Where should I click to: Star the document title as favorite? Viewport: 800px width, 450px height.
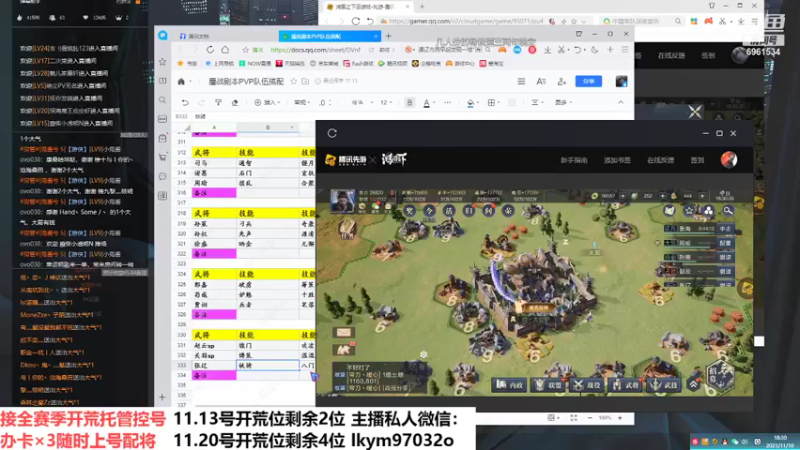294,82
